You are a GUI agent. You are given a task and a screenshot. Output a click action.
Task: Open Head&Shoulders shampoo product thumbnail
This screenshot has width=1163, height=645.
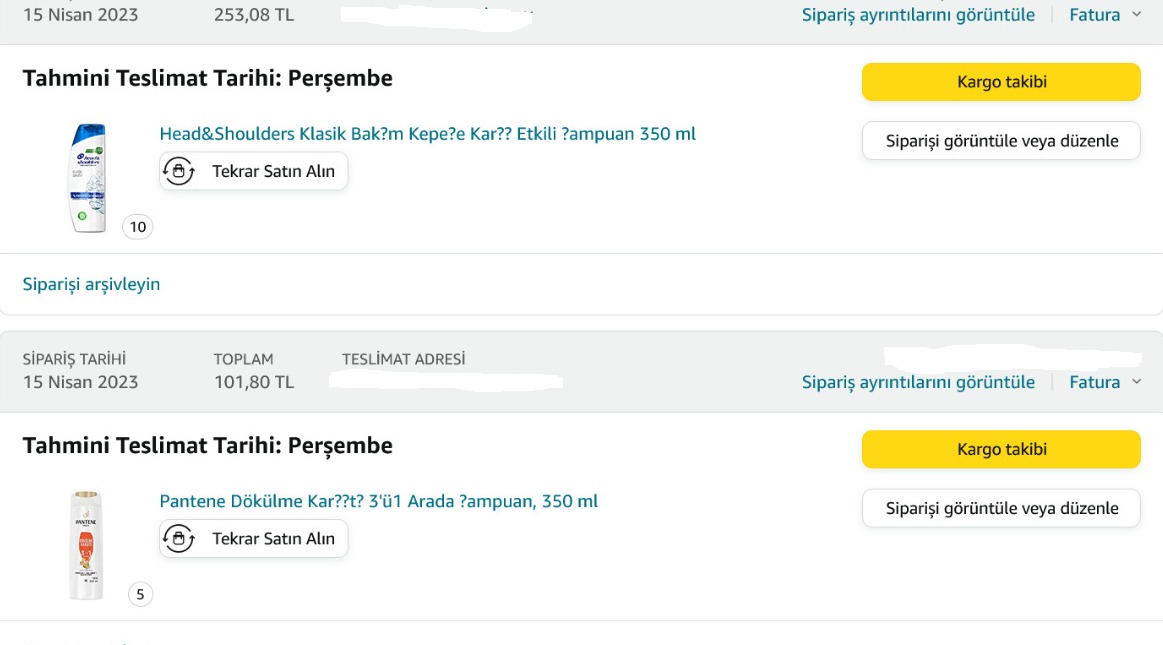89,178
